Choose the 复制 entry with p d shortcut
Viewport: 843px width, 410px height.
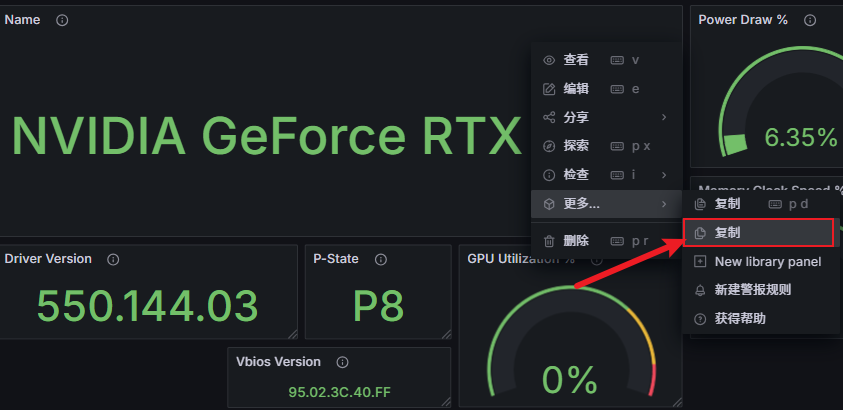coord(761,204)
